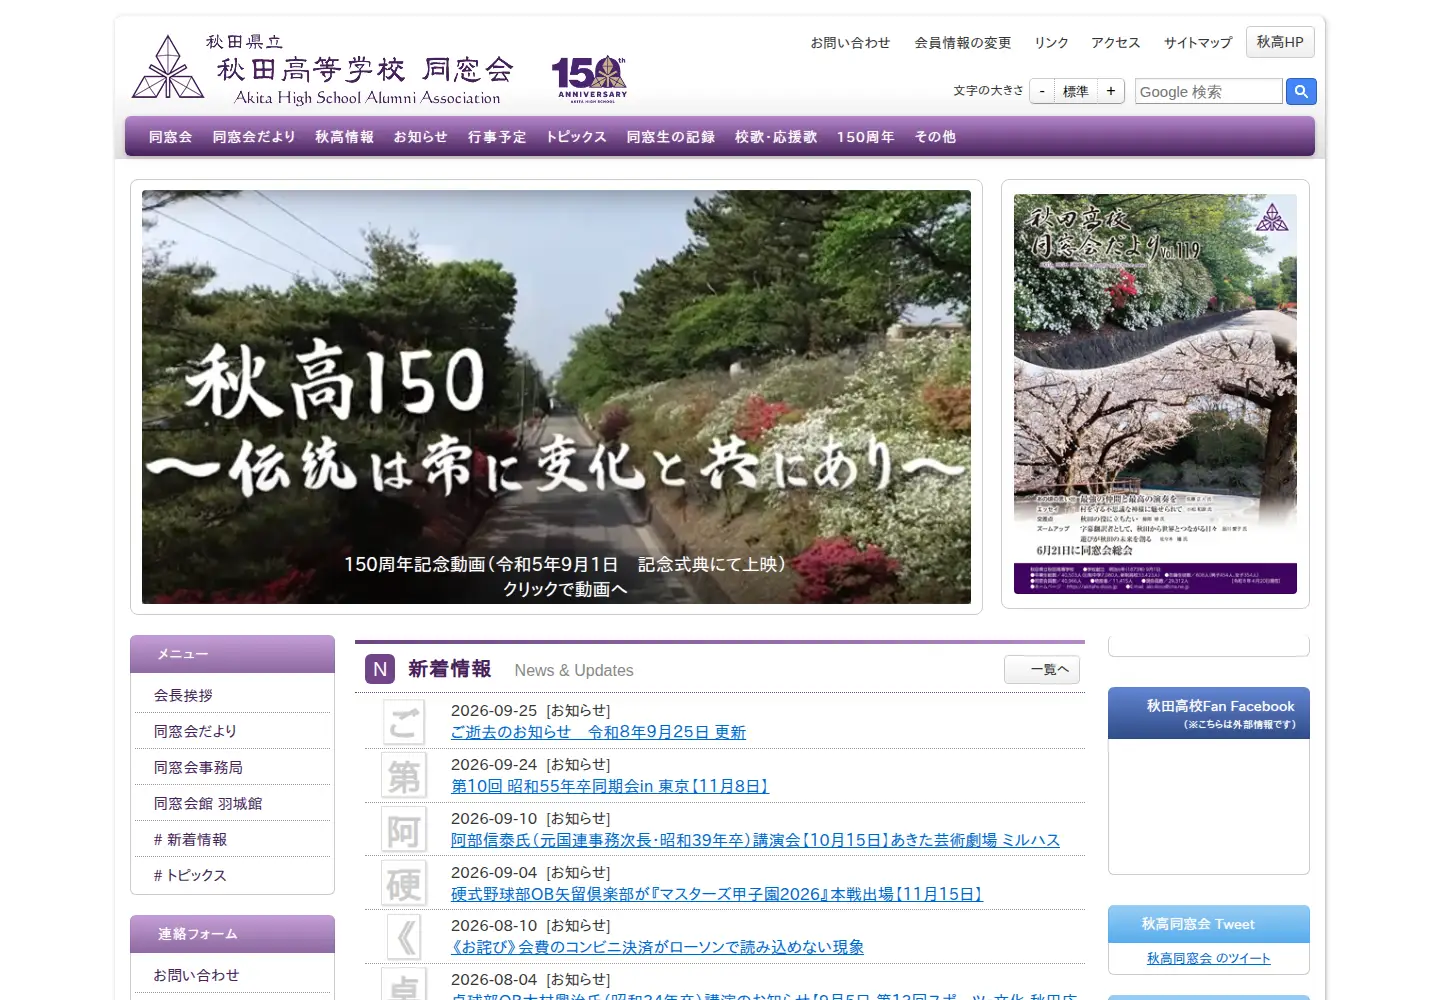Click the blue search magnifier button
This screenshot has width=1440, height=1000.
click(x=1301, y=91)
